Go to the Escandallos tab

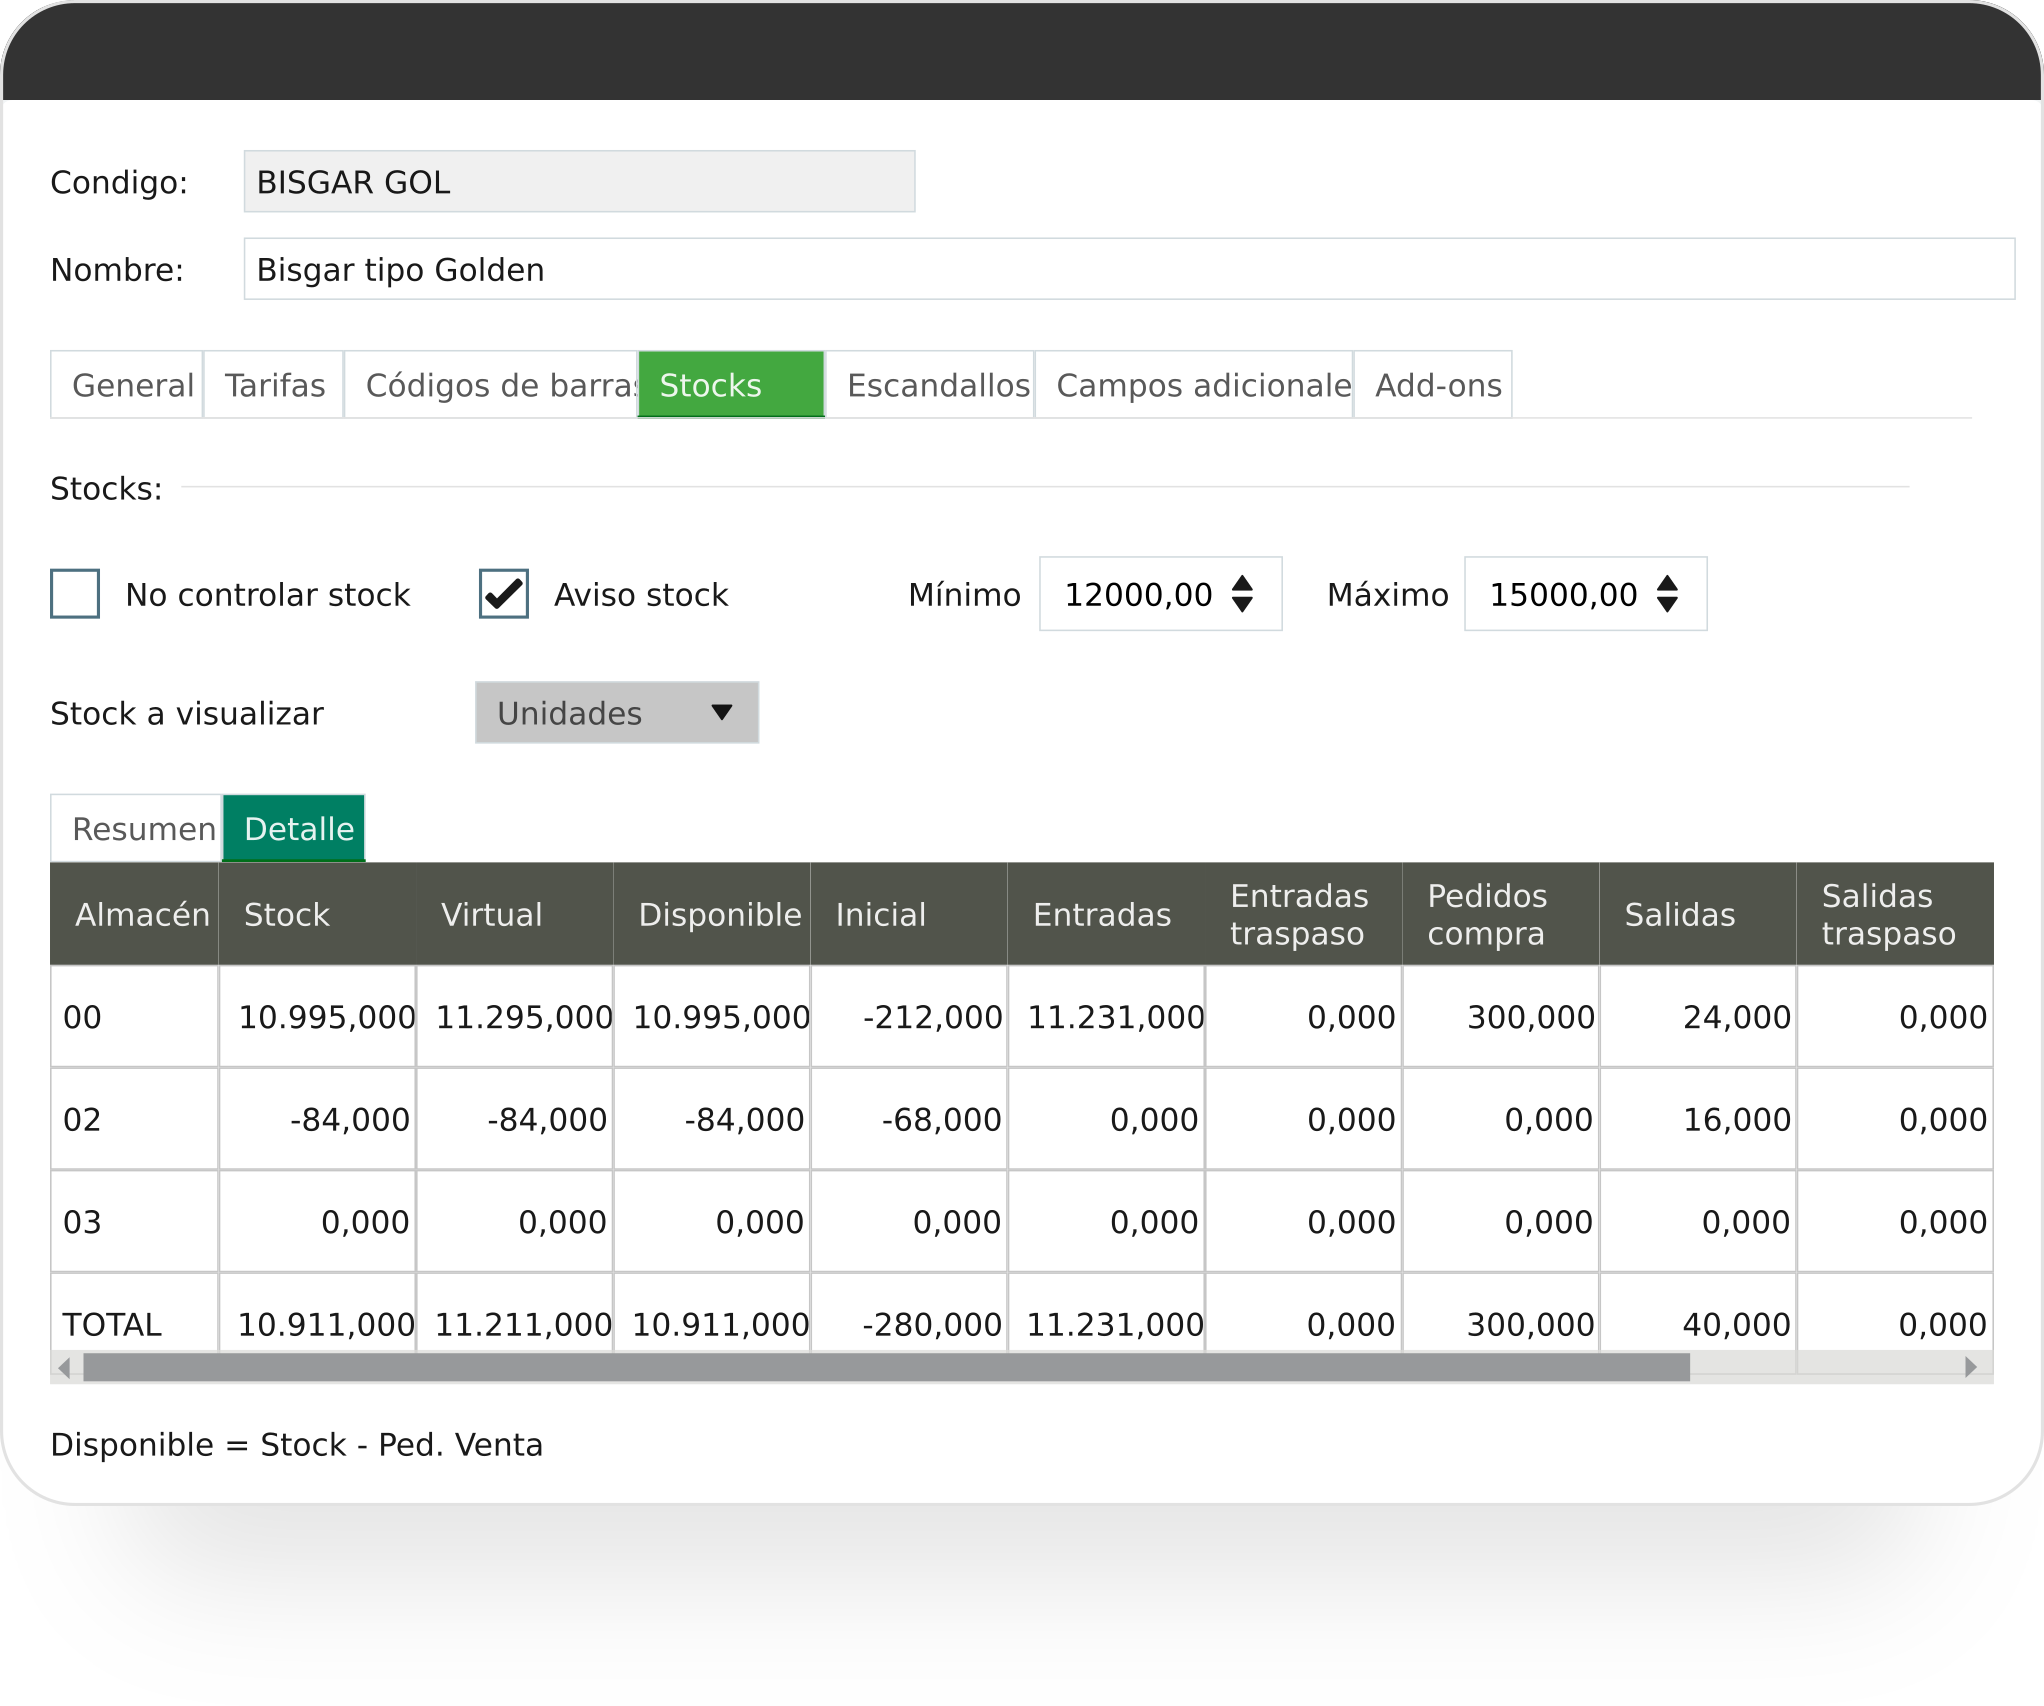930,385
